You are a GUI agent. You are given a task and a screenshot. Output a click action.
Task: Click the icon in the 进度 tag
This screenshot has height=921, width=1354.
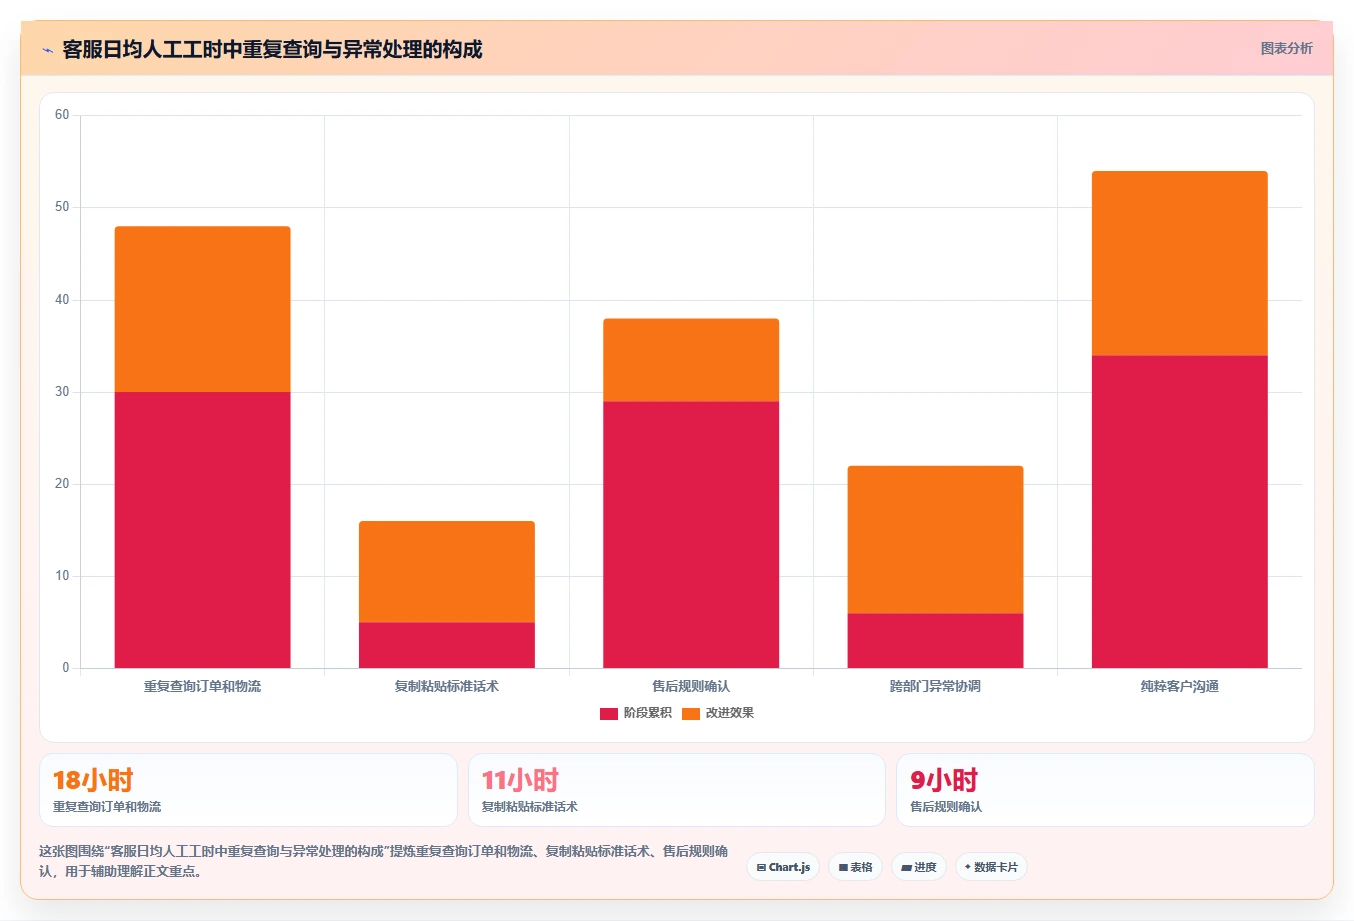click(x=907, y=868)
